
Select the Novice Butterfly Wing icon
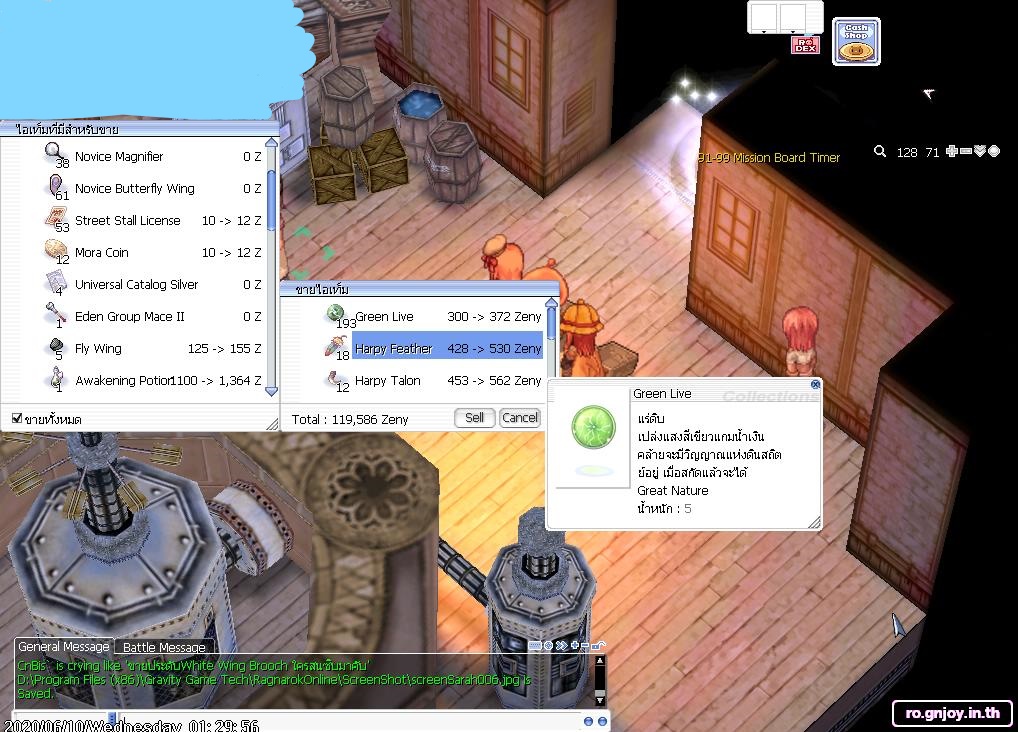[x=56, y=188]
